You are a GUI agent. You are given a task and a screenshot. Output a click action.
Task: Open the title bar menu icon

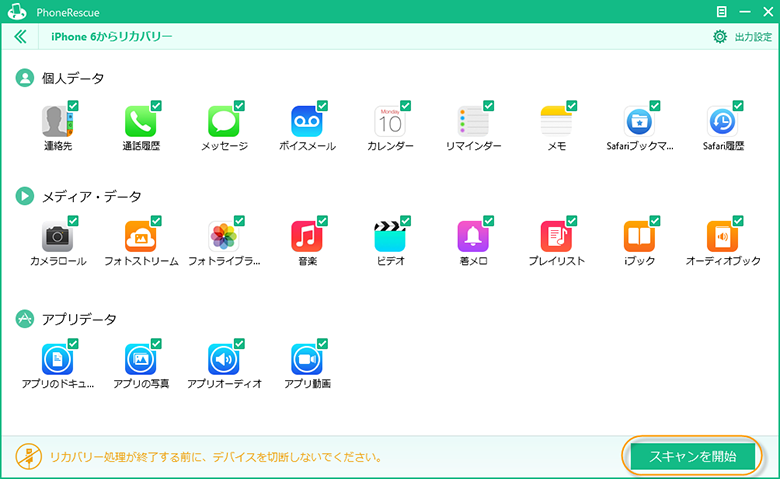tap(721, 11)
